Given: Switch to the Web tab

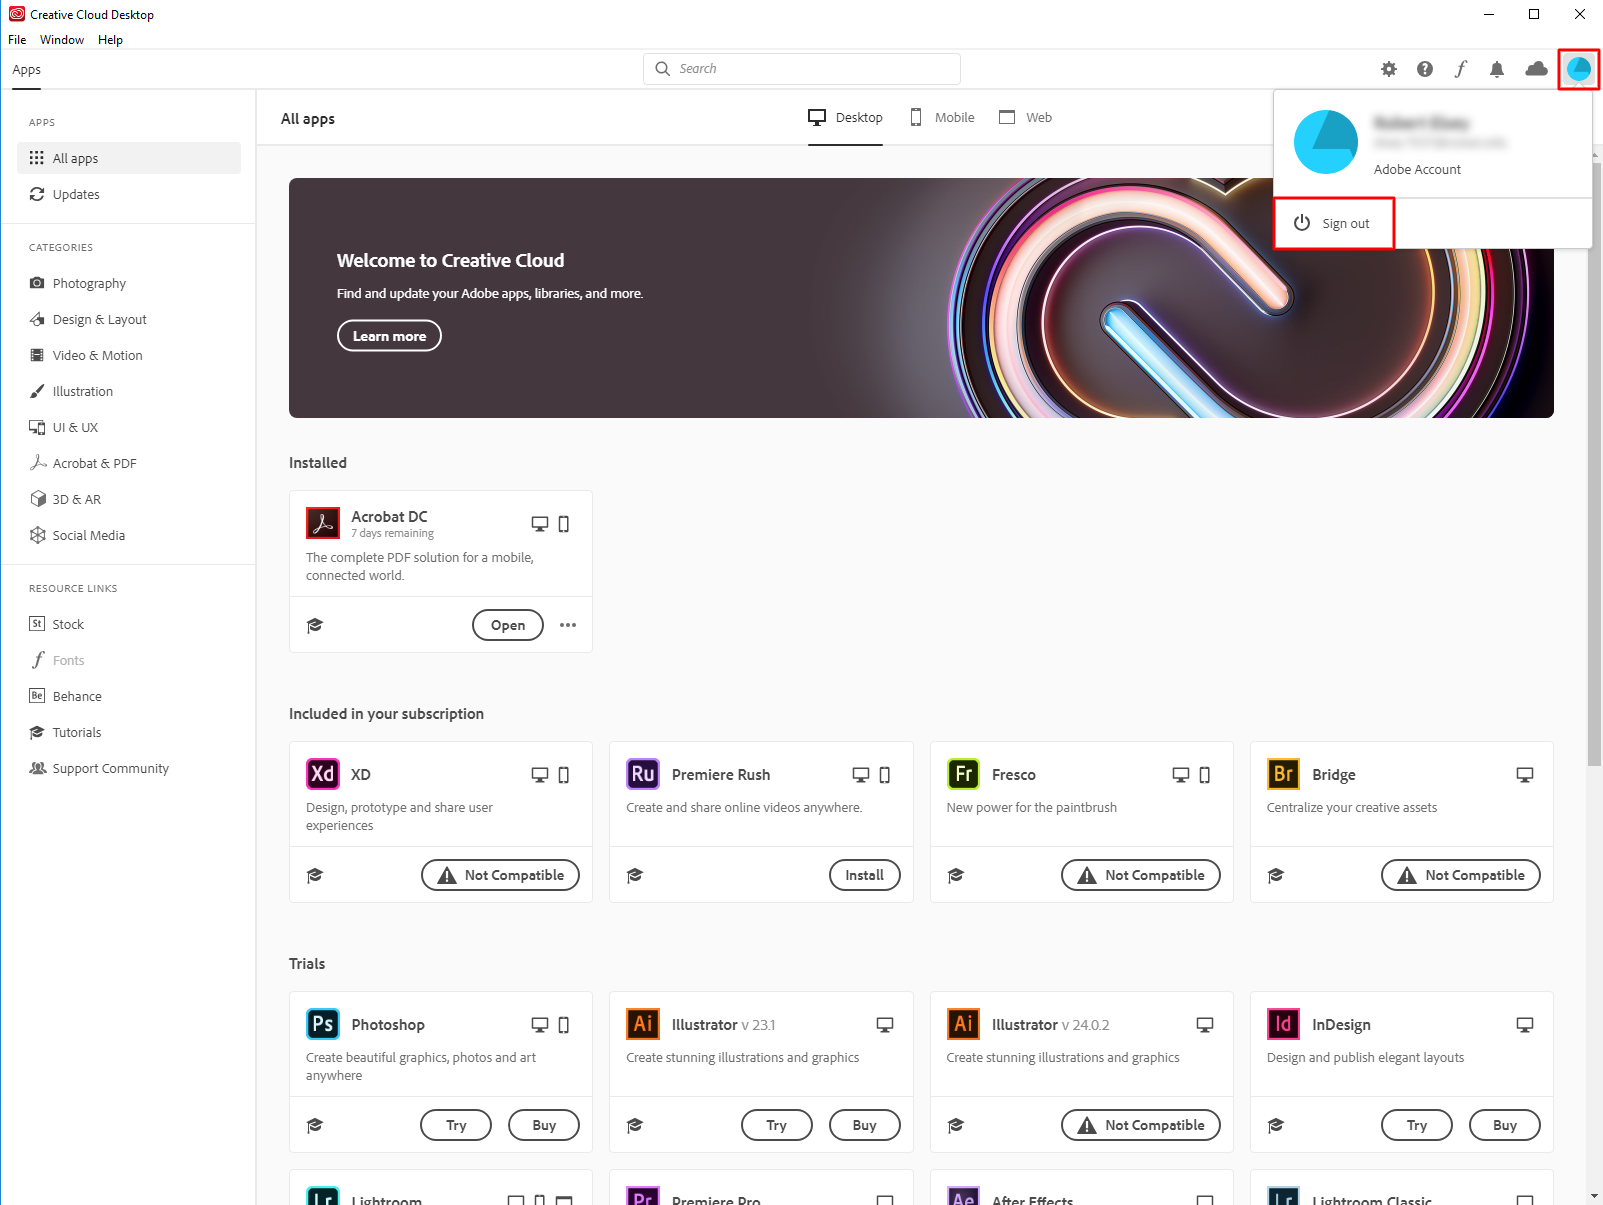Looking at the screenshot, I should pos(1026,117).
